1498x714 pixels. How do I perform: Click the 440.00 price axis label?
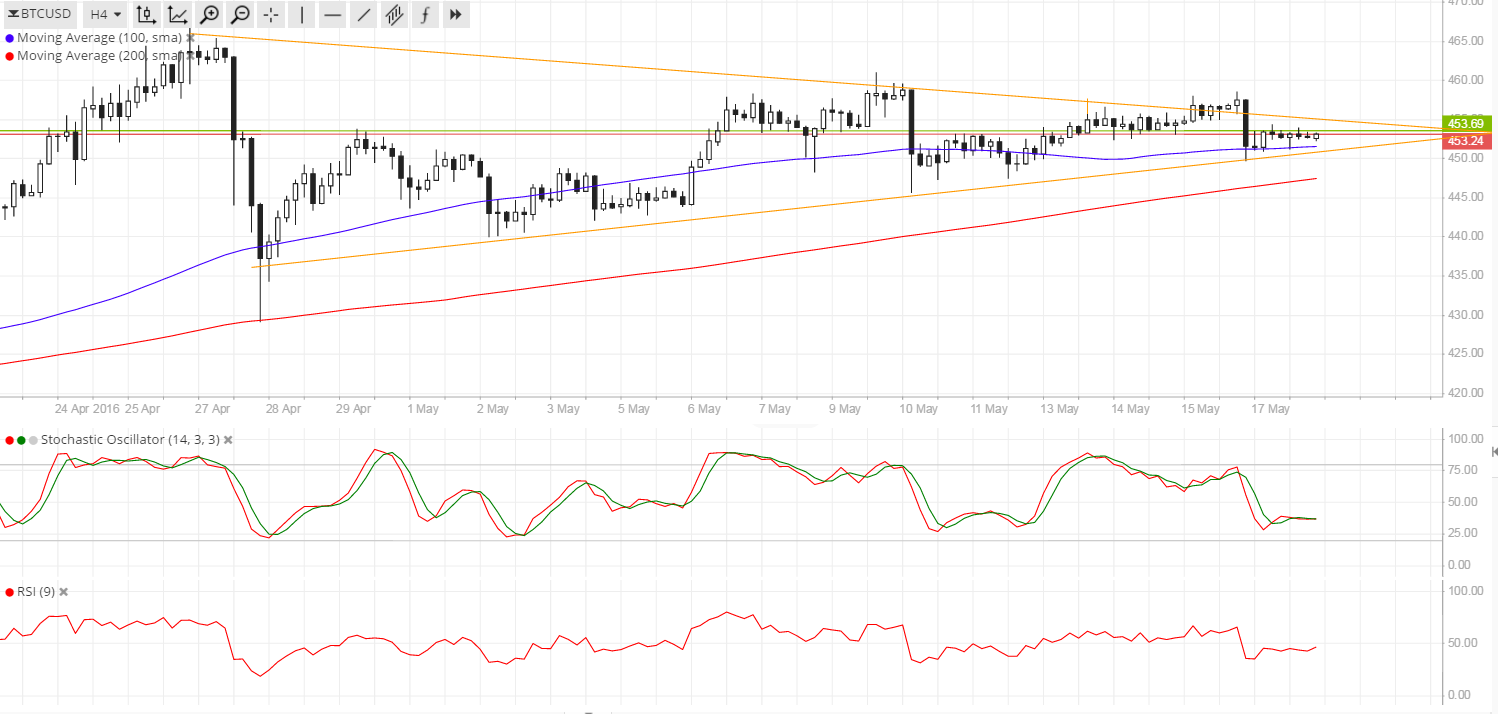coord(1465,236)
